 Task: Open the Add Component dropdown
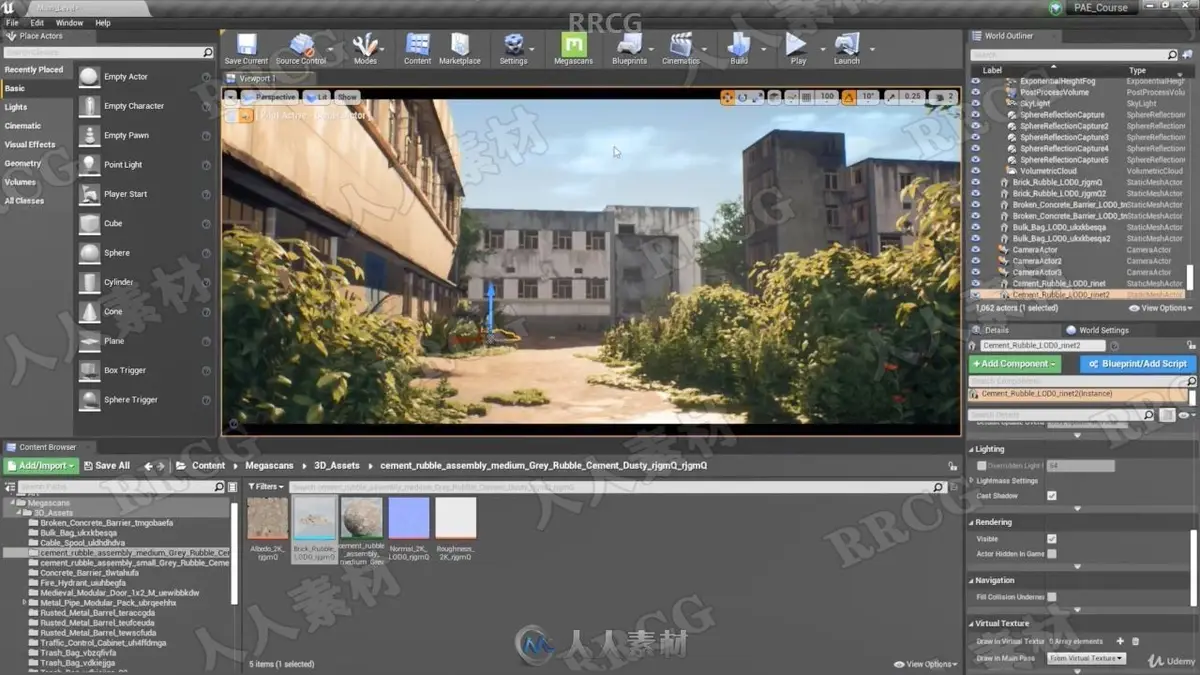coord(1014,364)
